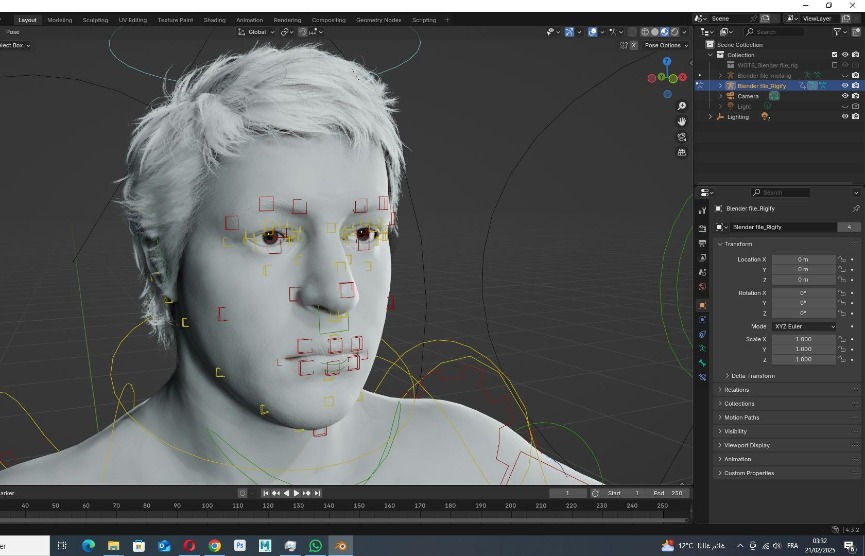Toggle Collection exclude checkbox in outliner

(x=835, y=55)
